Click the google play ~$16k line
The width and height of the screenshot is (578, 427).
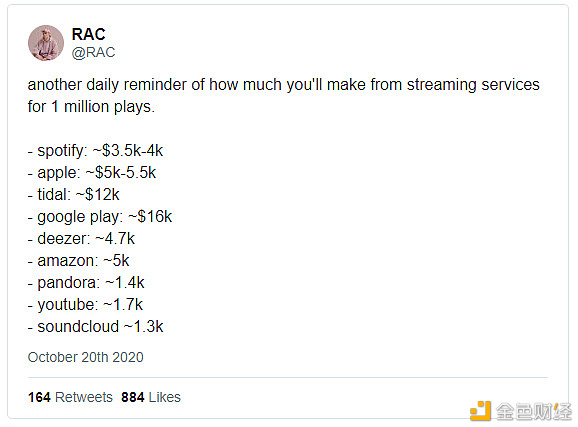[x=100, y=217]
